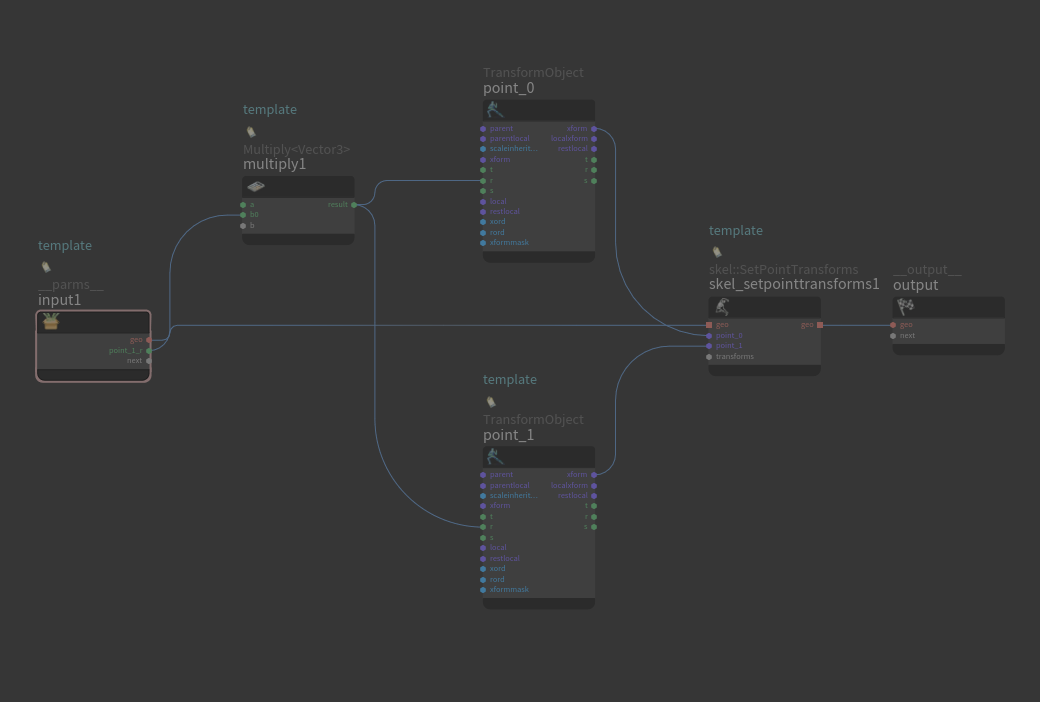Screen dimensions: 1040x702
Task: Click the local input port on point_0
Action: [x=483, y=202]
